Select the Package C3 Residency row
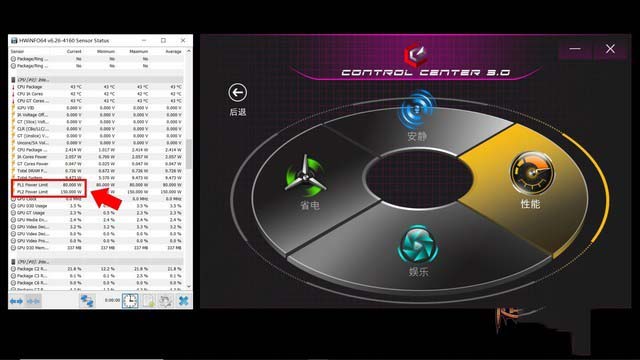 click(96, 276)
